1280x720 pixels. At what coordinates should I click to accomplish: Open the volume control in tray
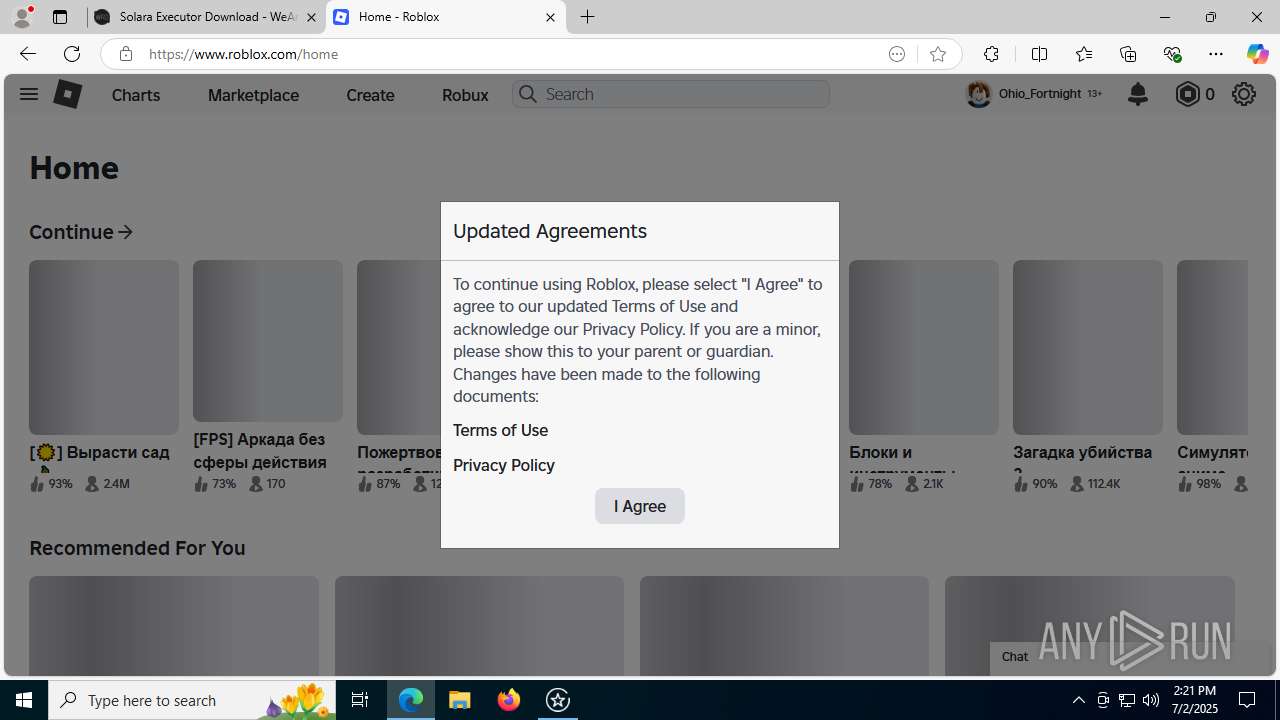pos(1151,700)
